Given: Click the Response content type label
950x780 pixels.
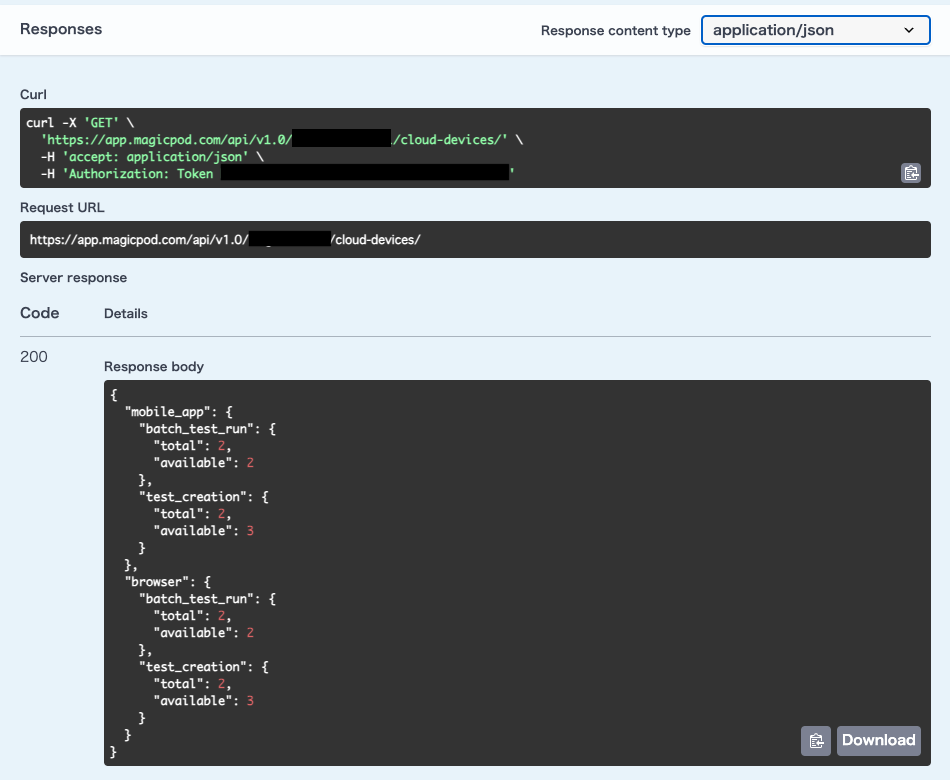Looking at the screenshot, I should pos(616,31).
